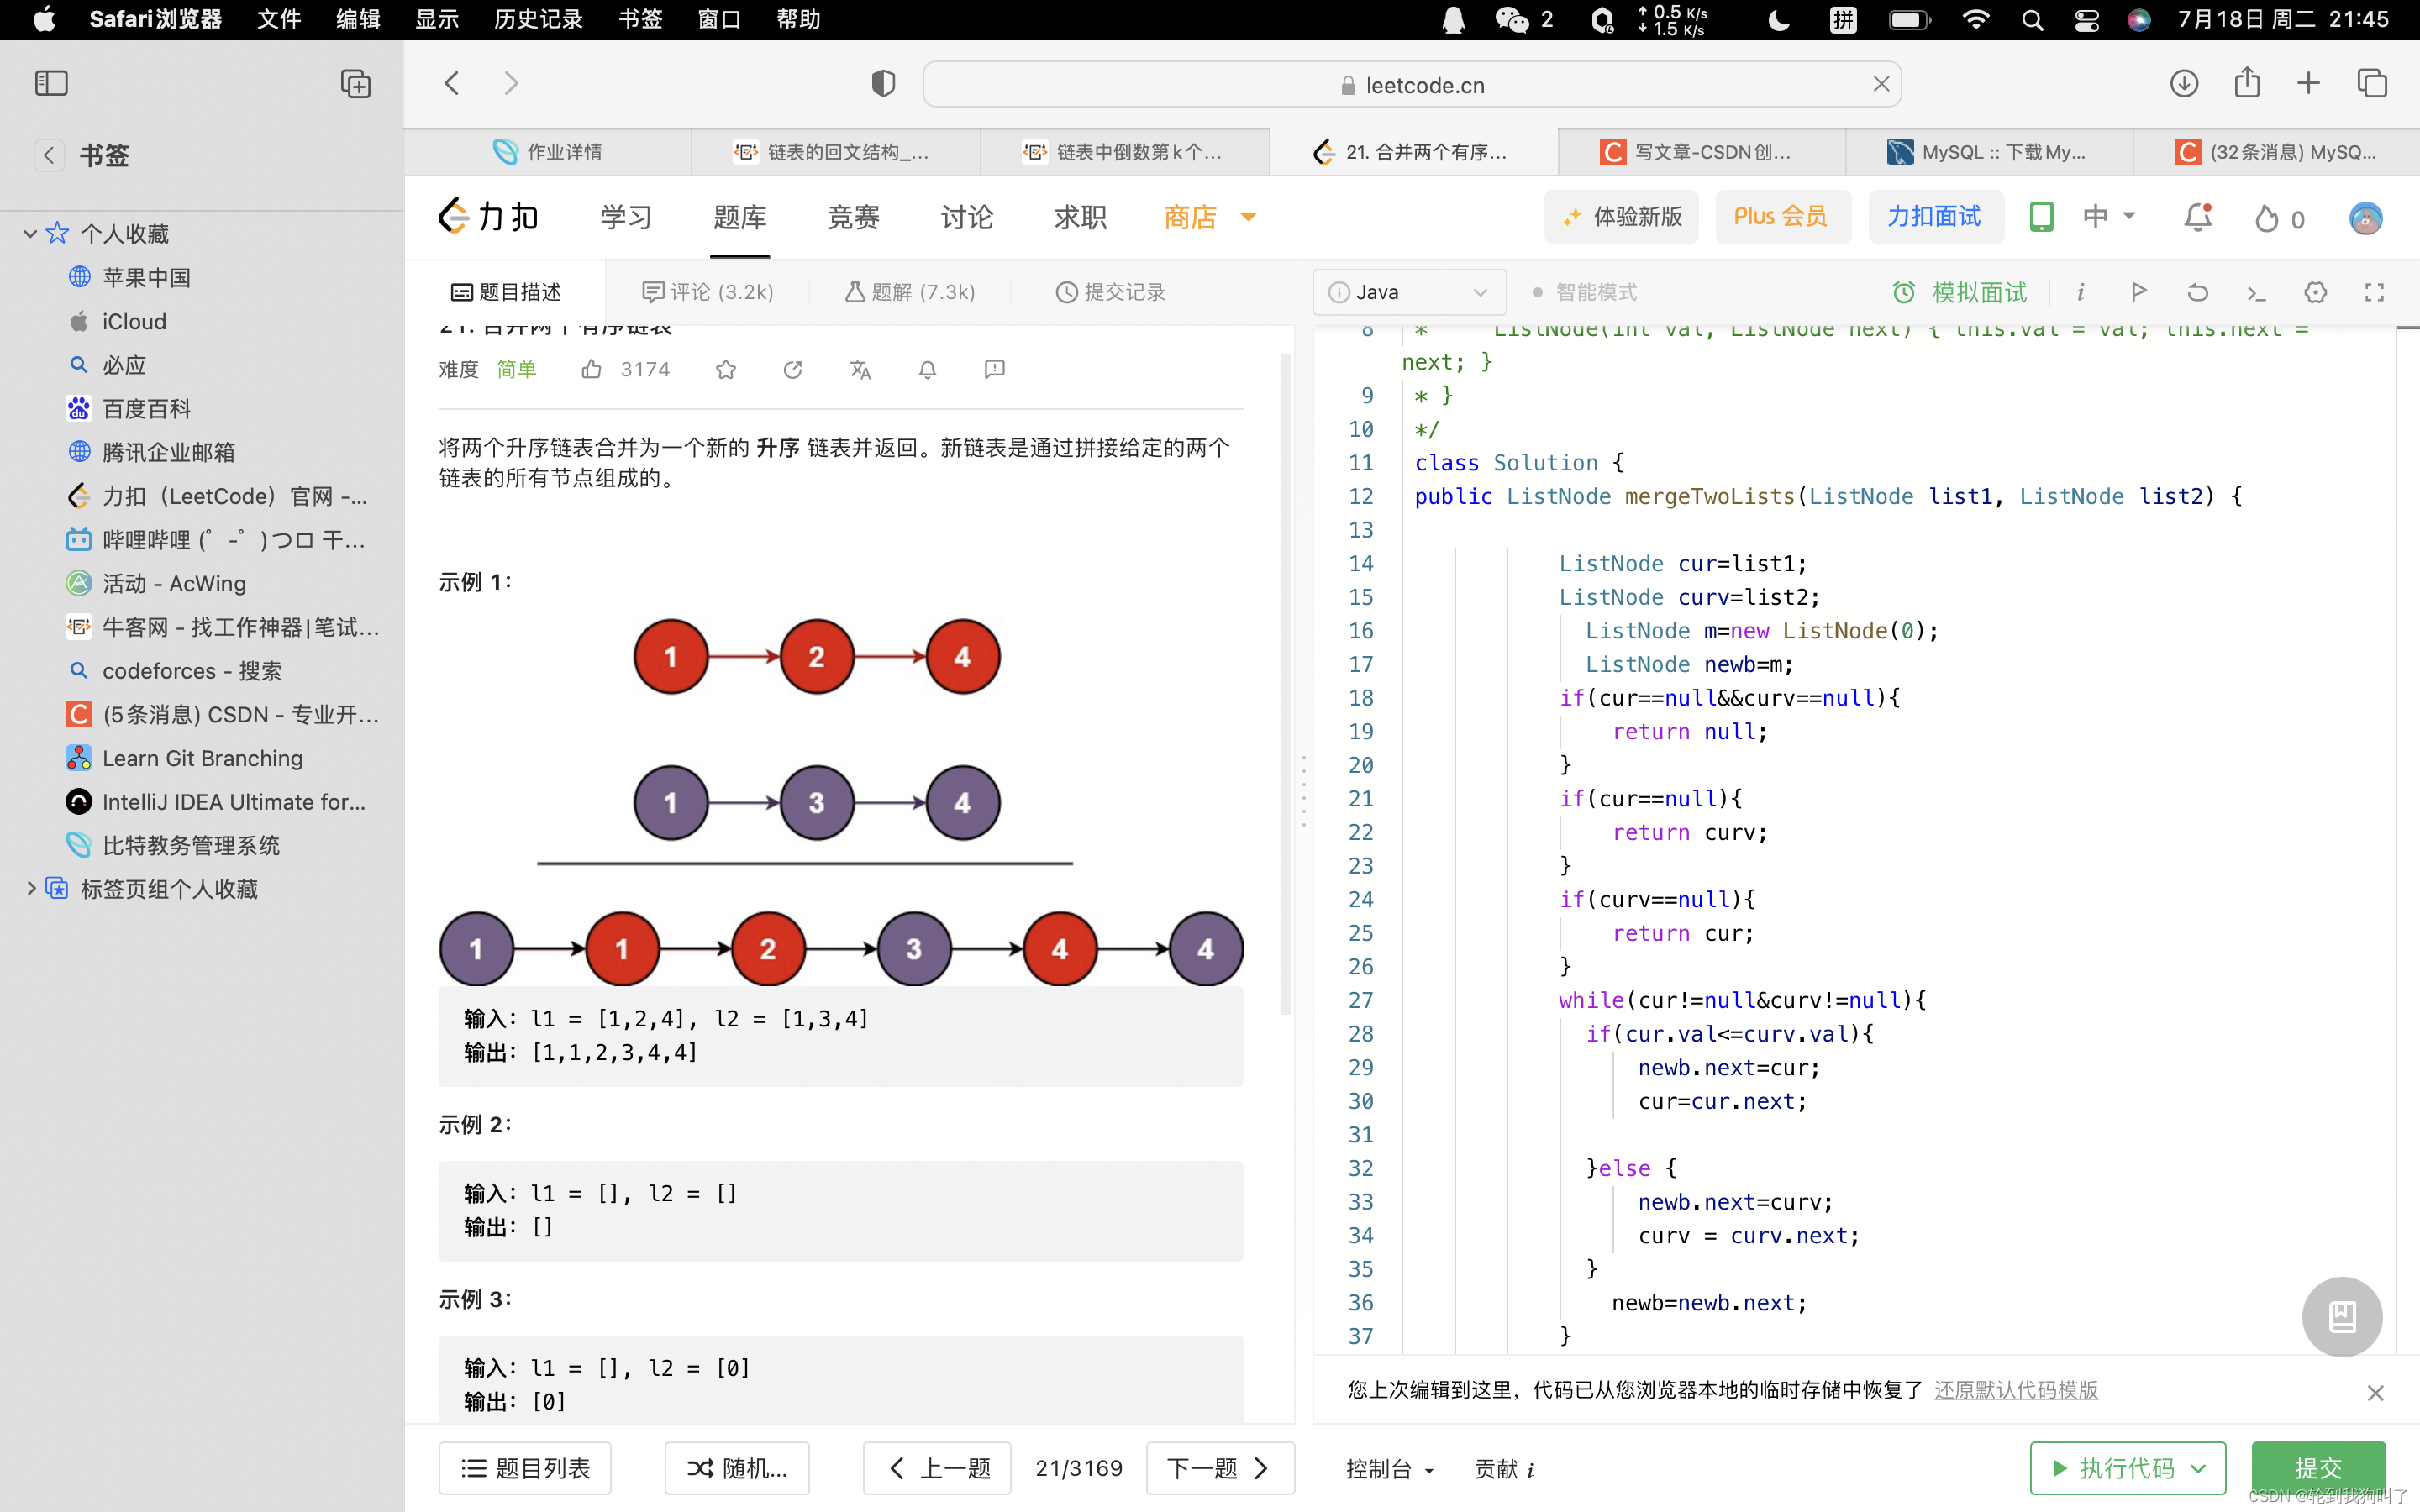The height and width of the screenshot is (1512, 2420).
Task: Expand the 标签页组个人收藏 folder
Action: 30,888
